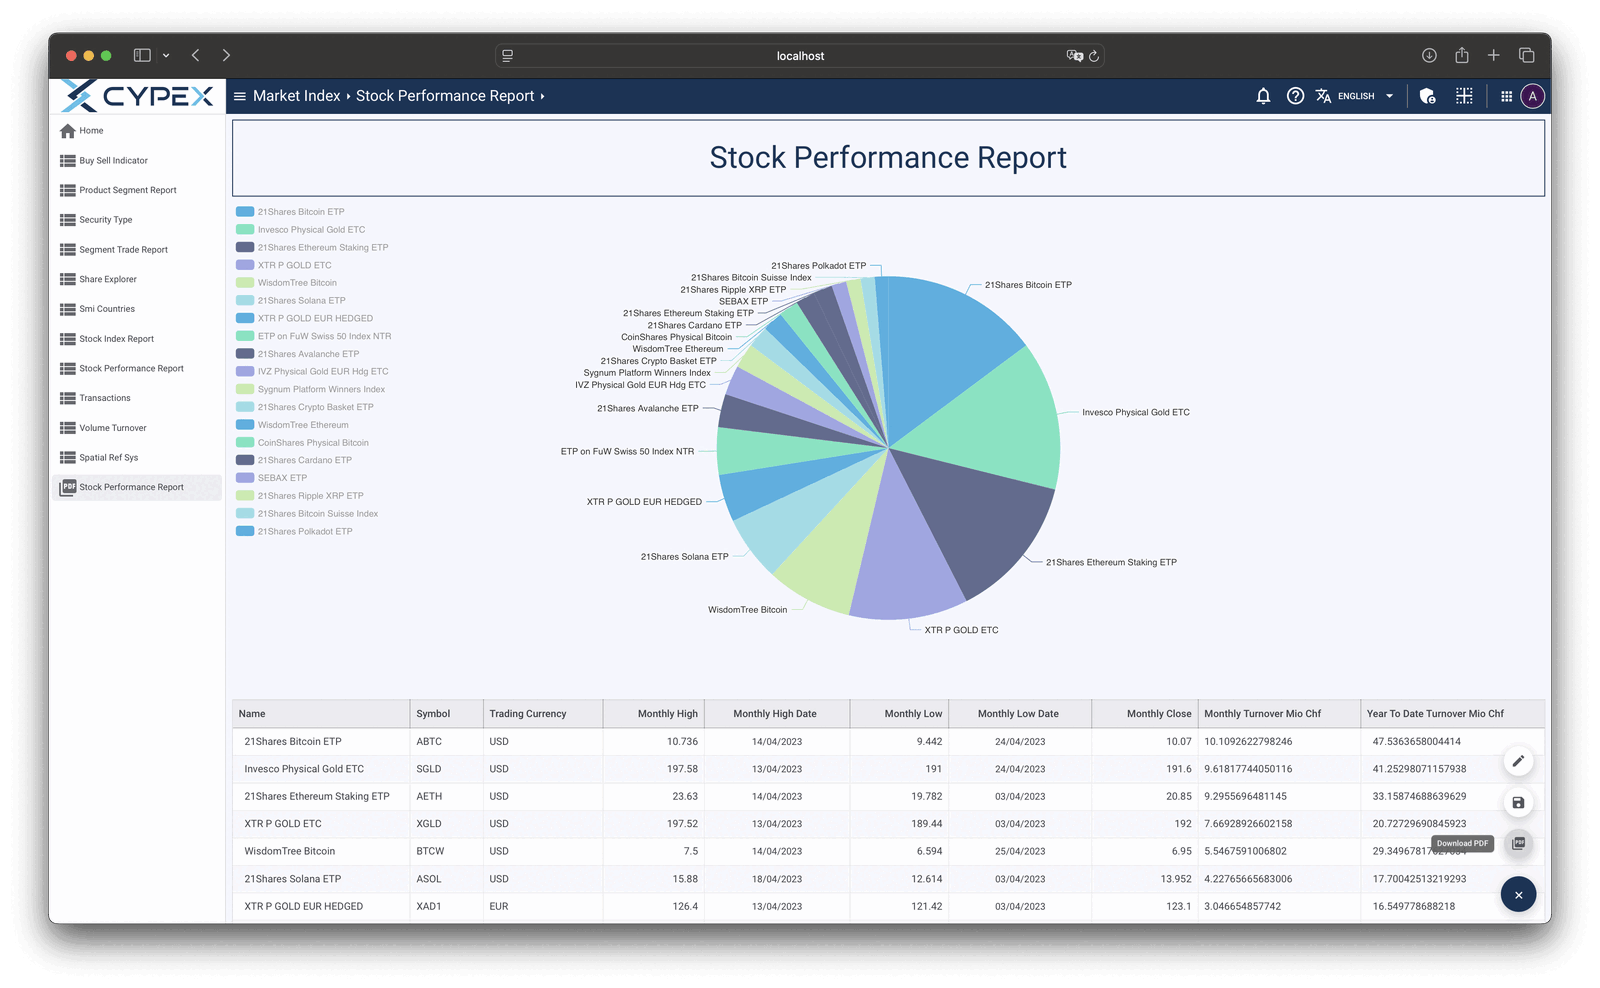The width and height of the screenshot is (1600, 988).
Task: Expand the chevron after Stock Performance Report breadcrumb
Action: click(542, 96)
